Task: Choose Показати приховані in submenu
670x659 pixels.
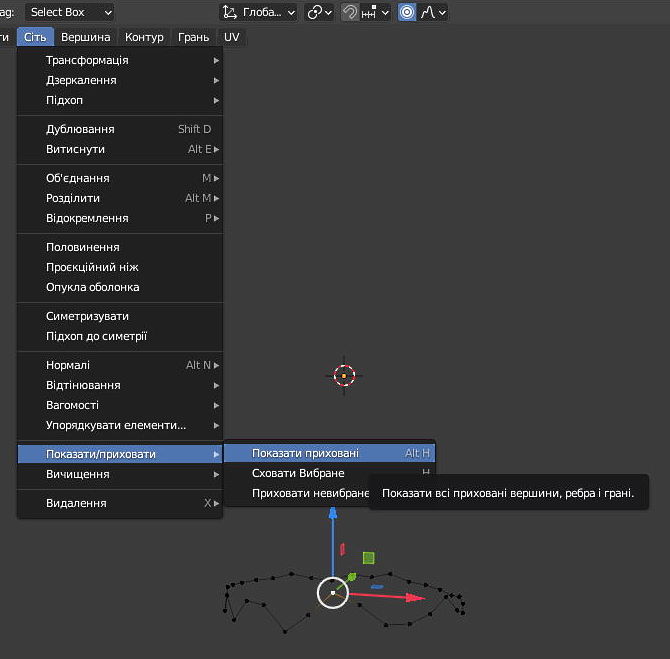Action: (329, 453)
